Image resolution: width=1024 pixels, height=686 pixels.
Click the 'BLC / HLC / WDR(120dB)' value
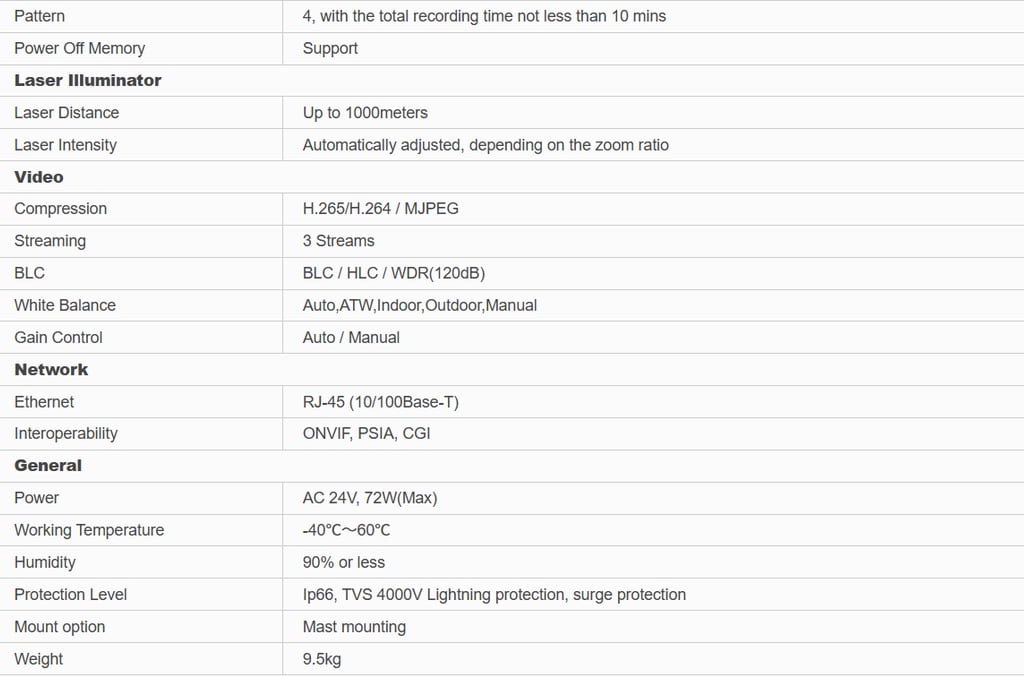[x=393, y=273]
